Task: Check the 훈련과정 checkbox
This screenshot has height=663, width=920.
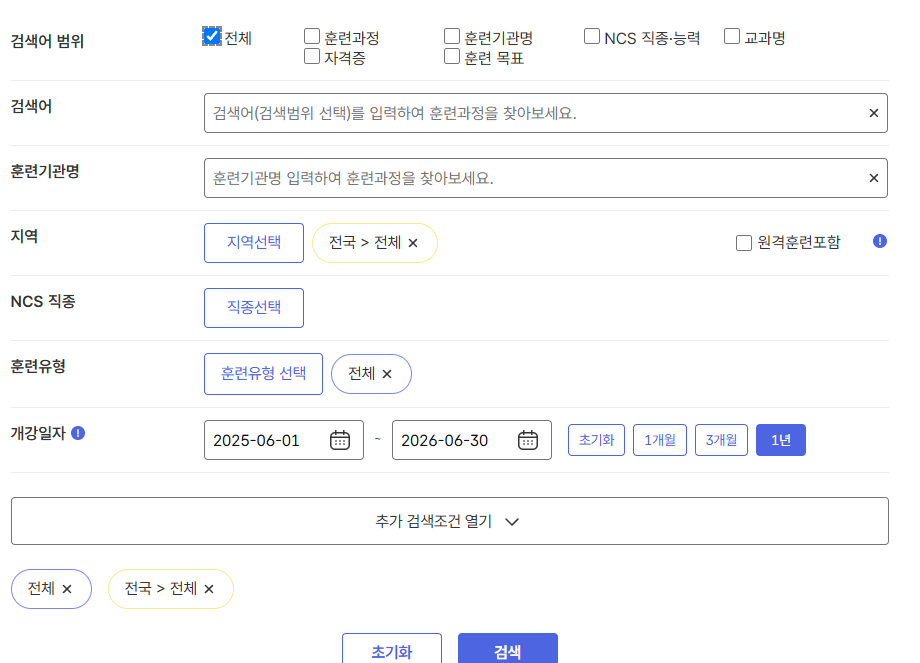Action: pos(312,36)
